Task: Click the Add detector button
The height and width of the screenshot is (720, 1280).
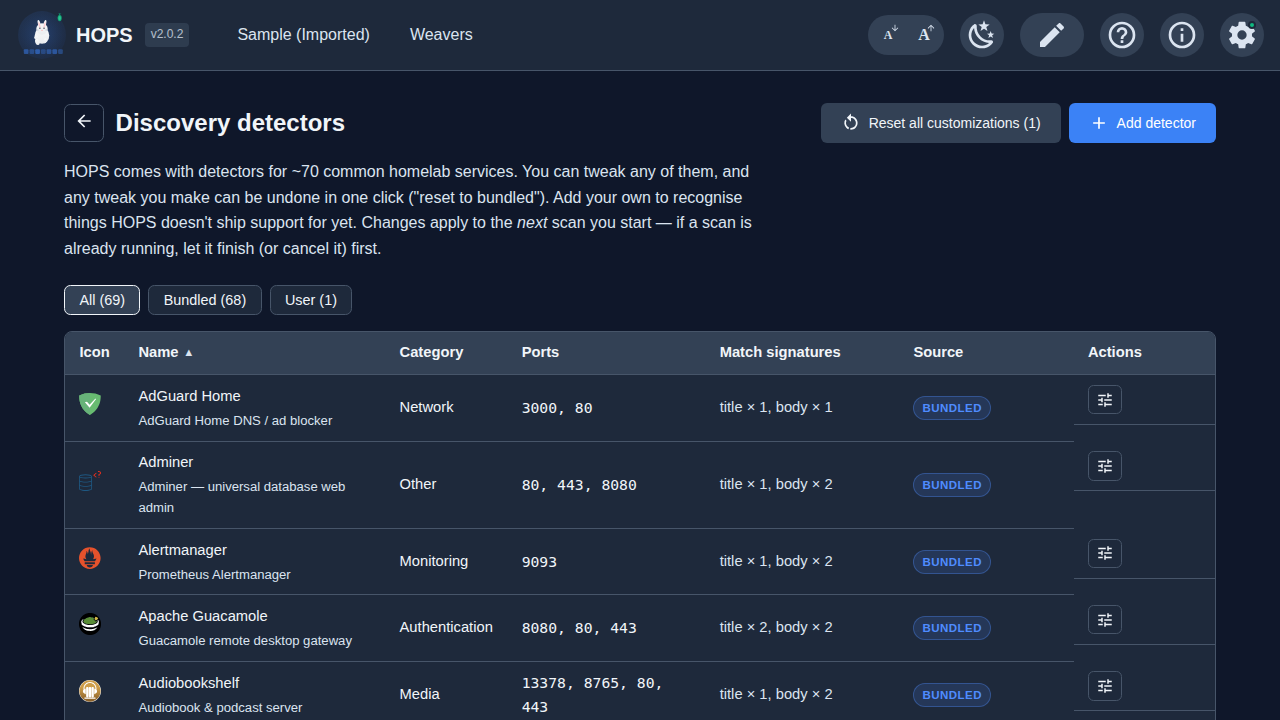Action: click(1142, 123)
